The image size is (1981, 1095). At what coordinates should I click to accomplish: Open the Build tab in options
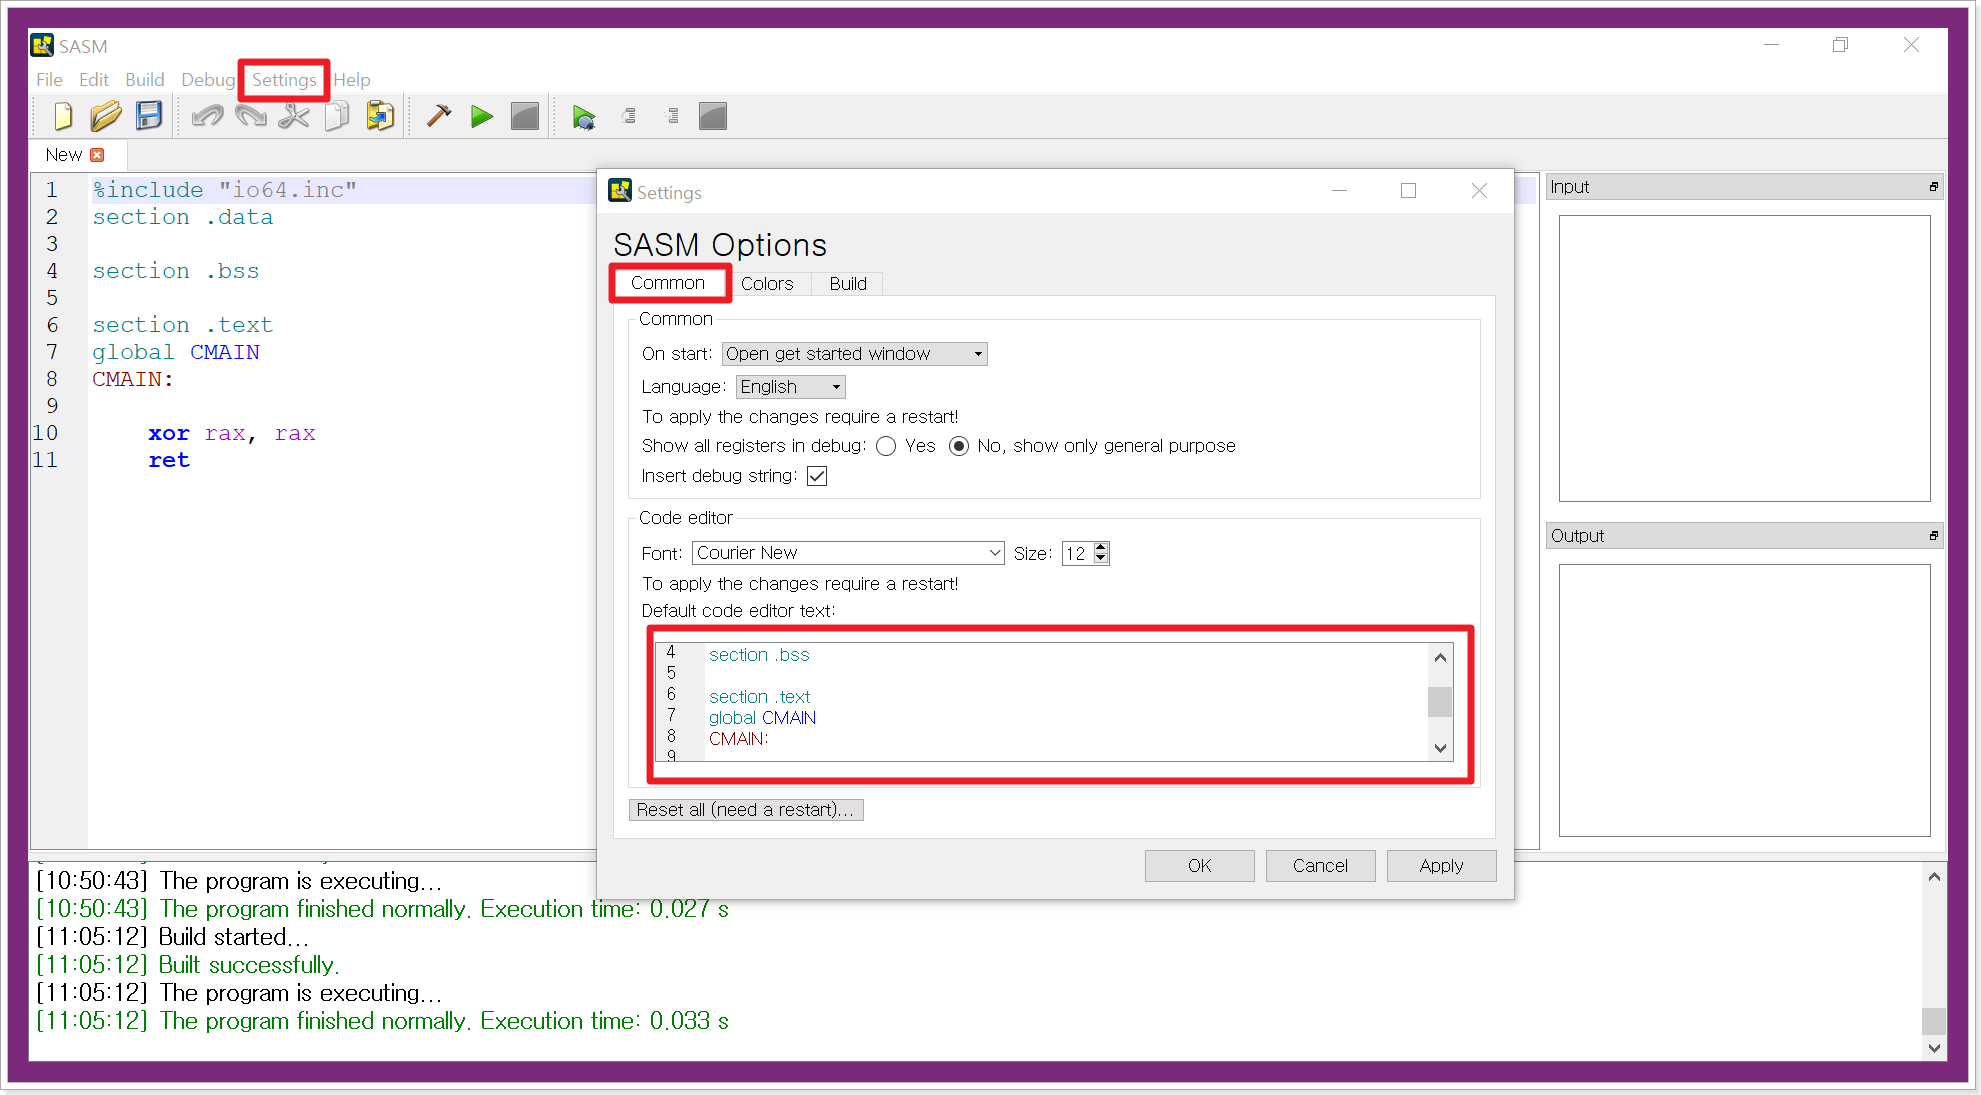(x=847, y=284)
